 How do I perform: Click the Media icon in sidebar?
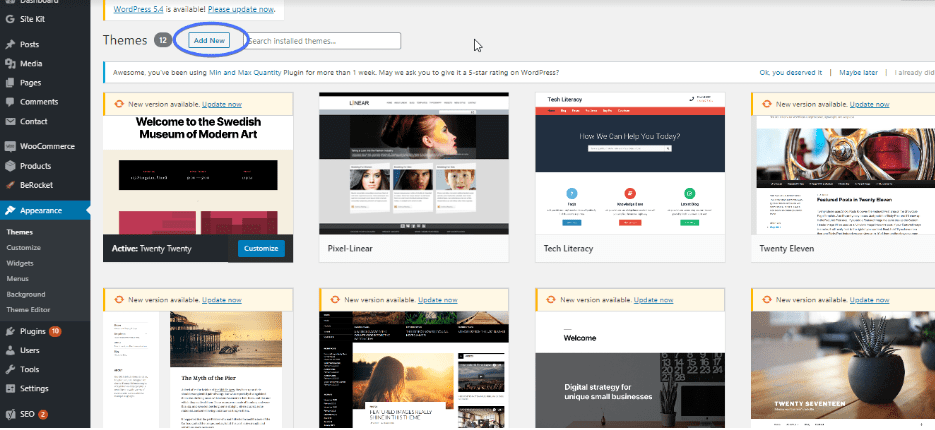[10, 64]
